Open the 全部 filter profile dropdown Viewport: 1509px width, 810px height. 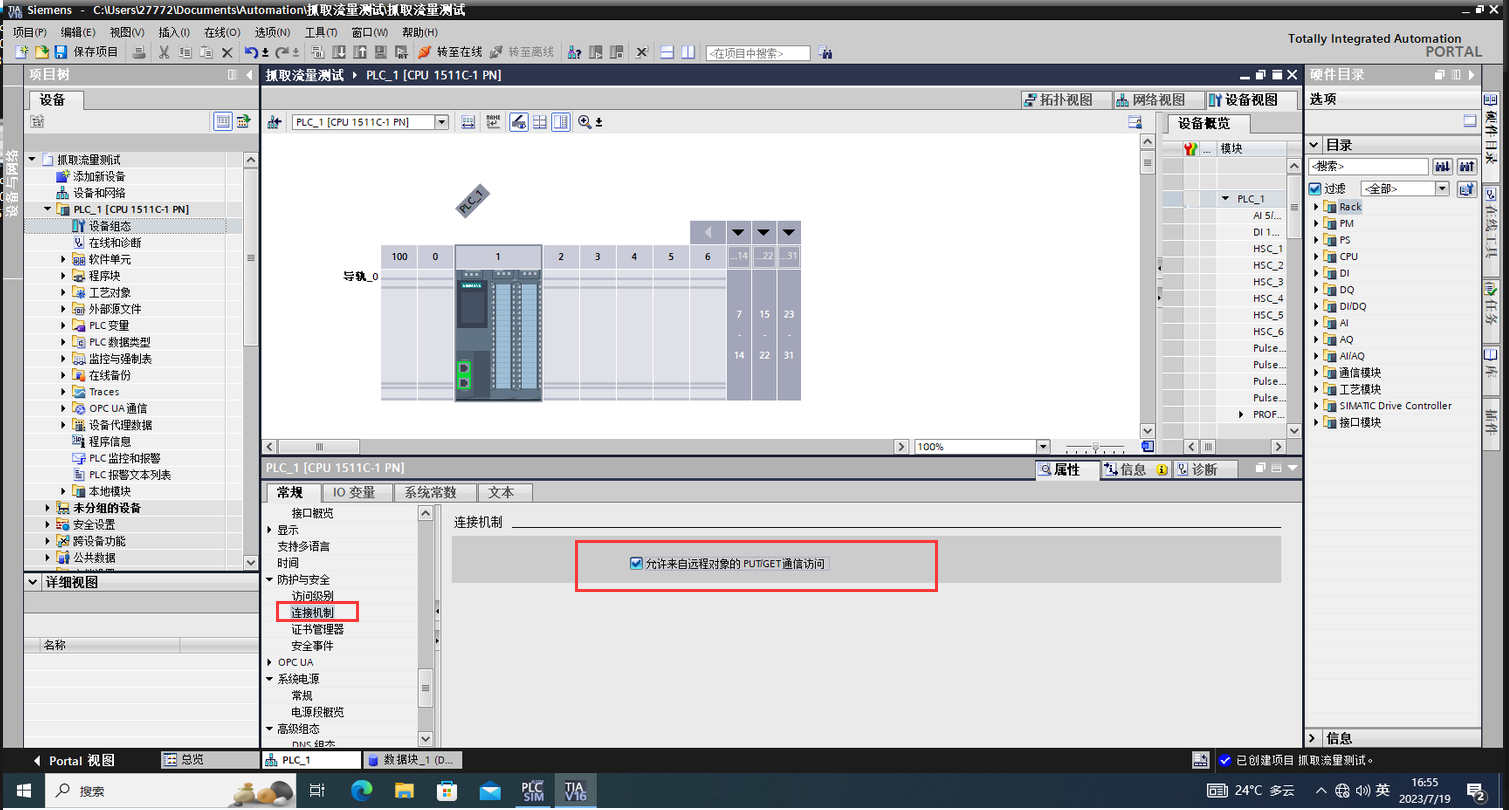1442,189
